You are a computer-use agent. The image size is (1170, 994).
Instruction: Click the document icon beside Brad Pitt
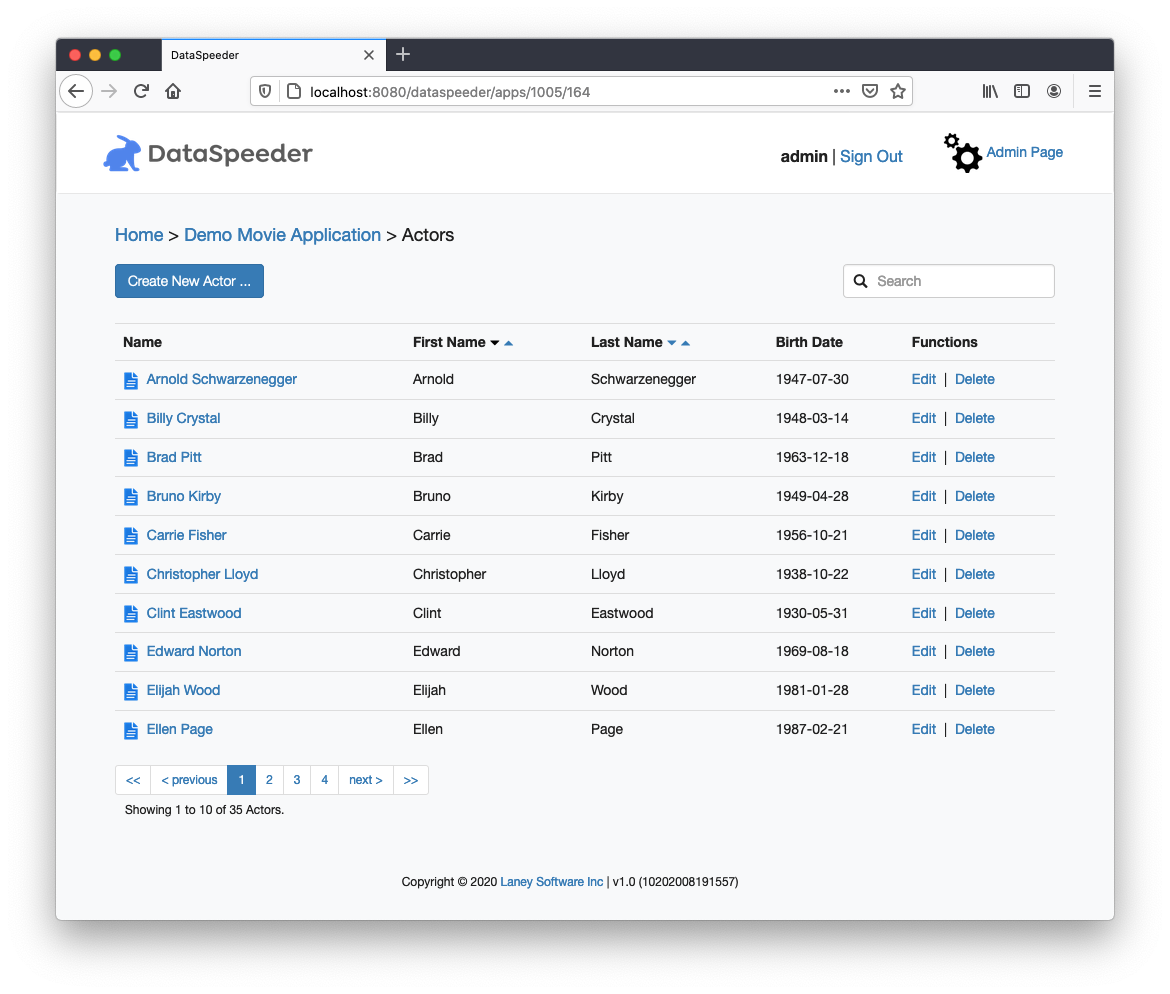point(130,458)
